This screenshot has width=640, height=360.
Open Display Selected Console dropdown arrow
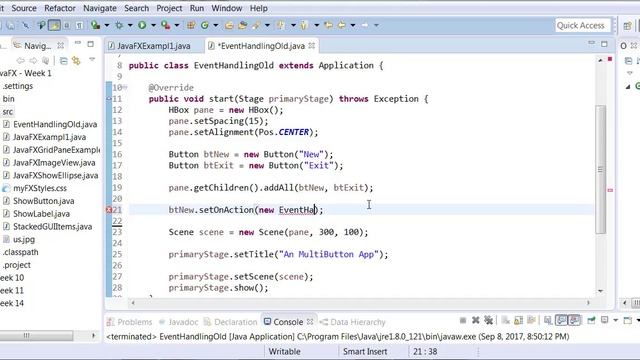(x=616, y=320)
